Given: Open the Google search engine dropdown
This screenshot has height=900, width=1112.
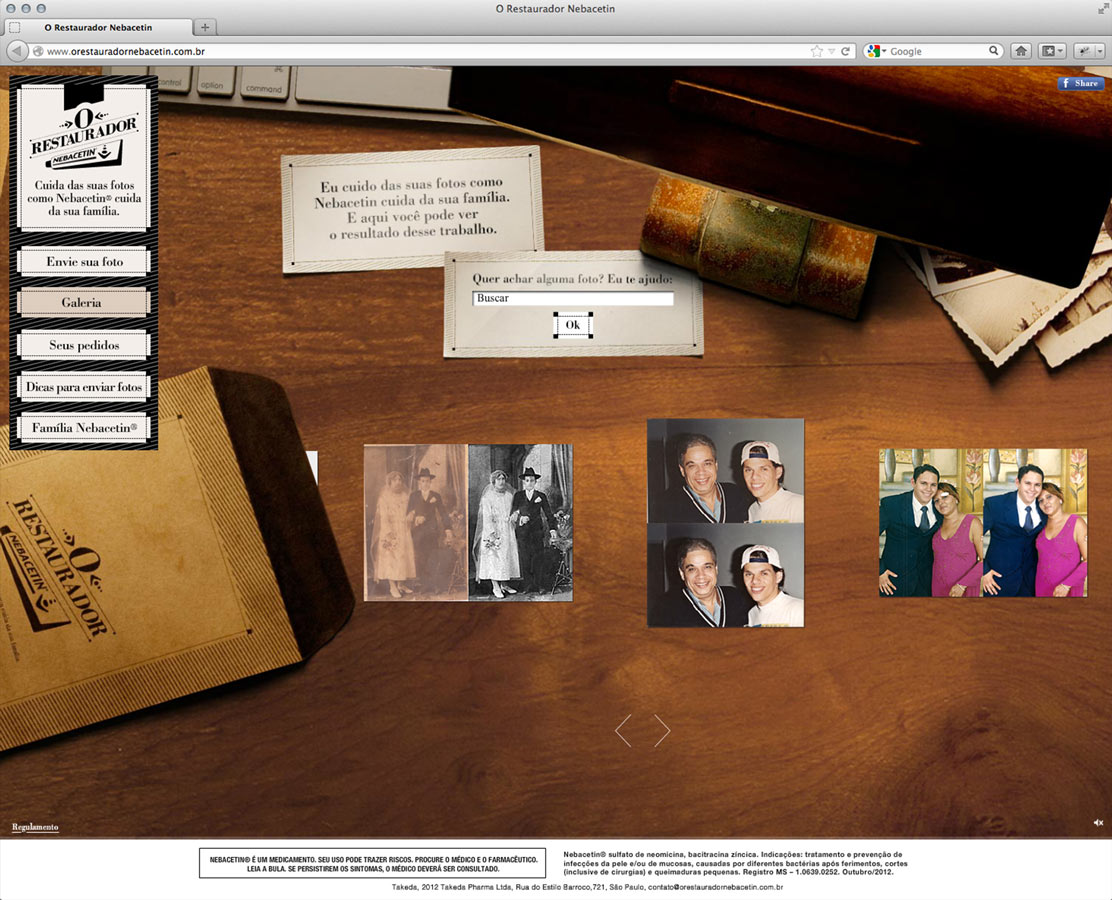Looking at the screenshot, I should [x=877, y=51].
